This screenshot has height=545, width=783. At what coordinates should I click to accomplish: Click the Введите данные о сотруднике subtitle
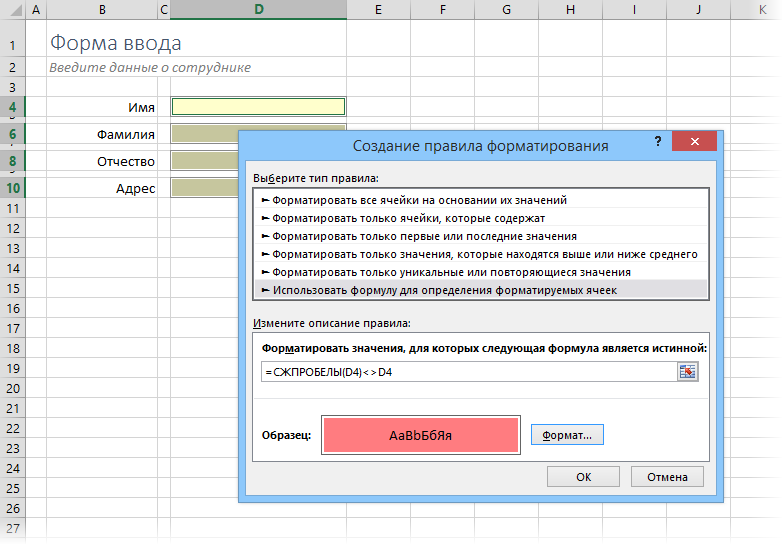(x=150, y=67)
